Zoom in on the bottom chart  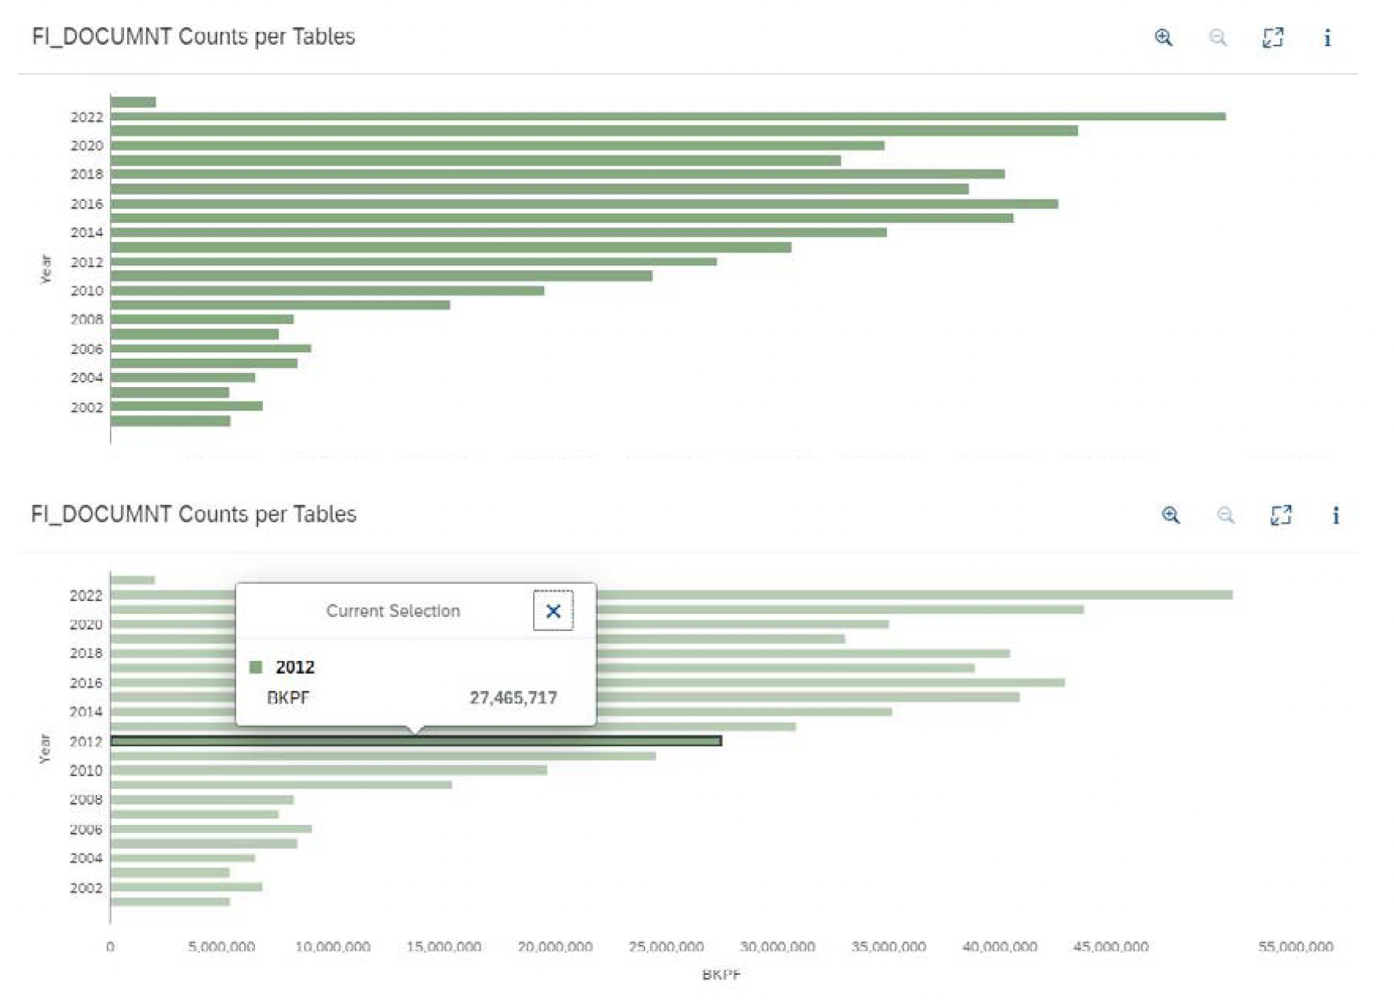coord(1170,515)
